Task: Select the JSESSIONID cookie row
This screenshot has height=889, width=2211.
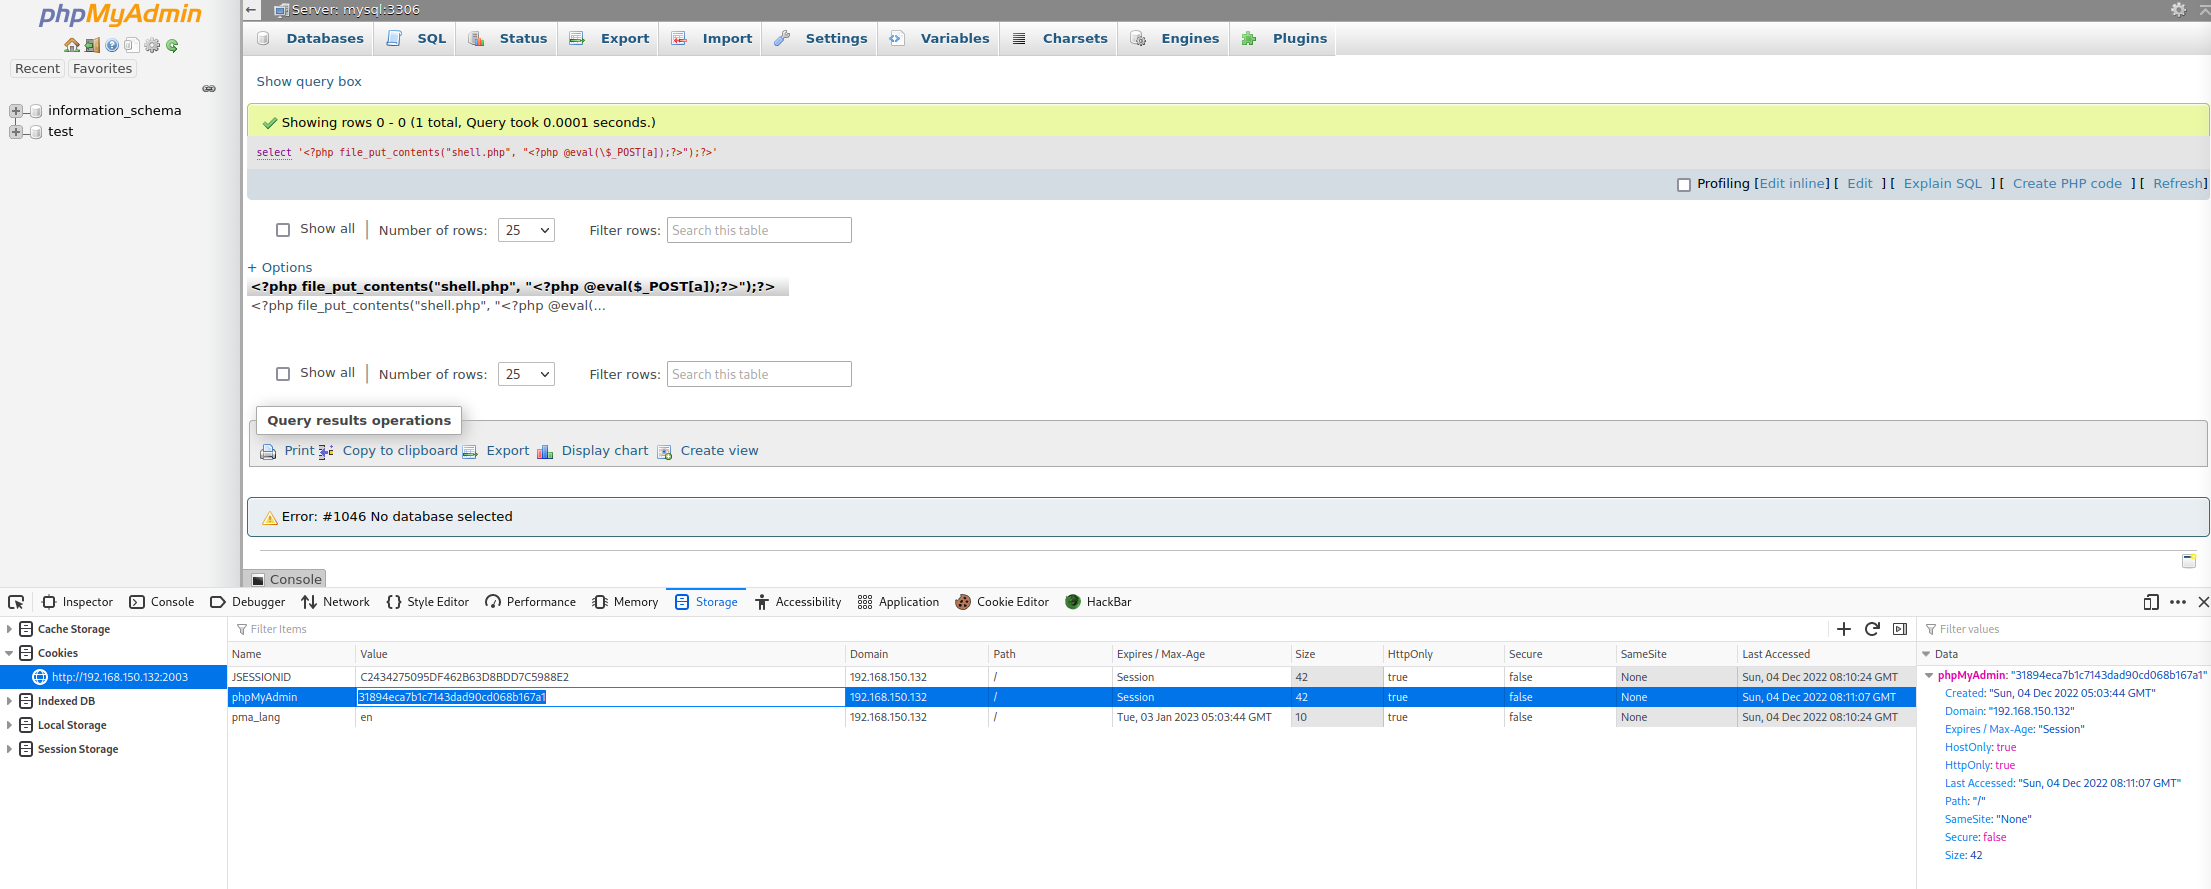Action: pos(1071,677)
